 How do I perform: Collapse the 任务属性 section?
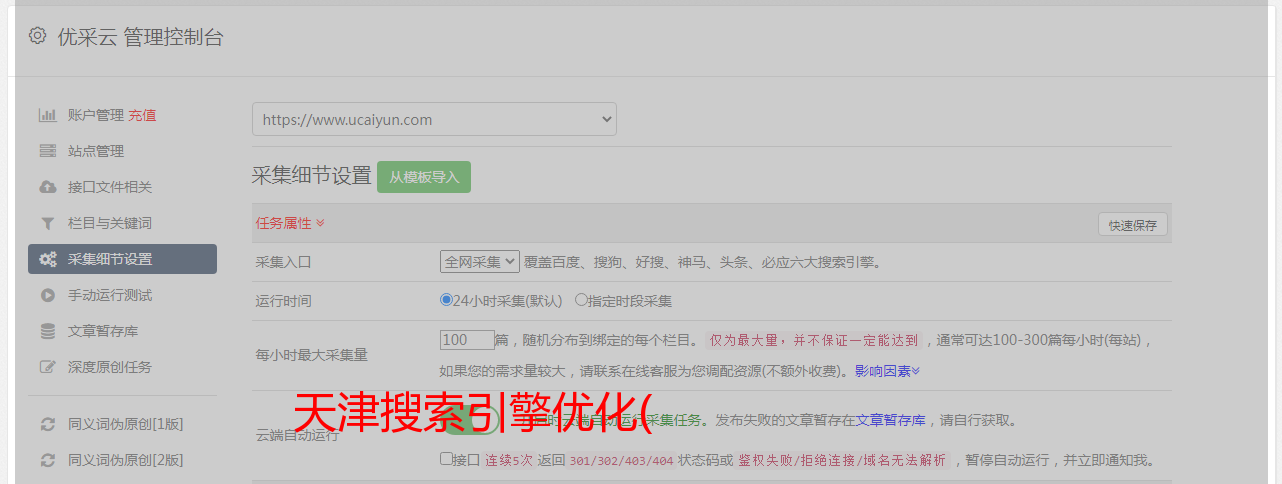tap(290, 223)
